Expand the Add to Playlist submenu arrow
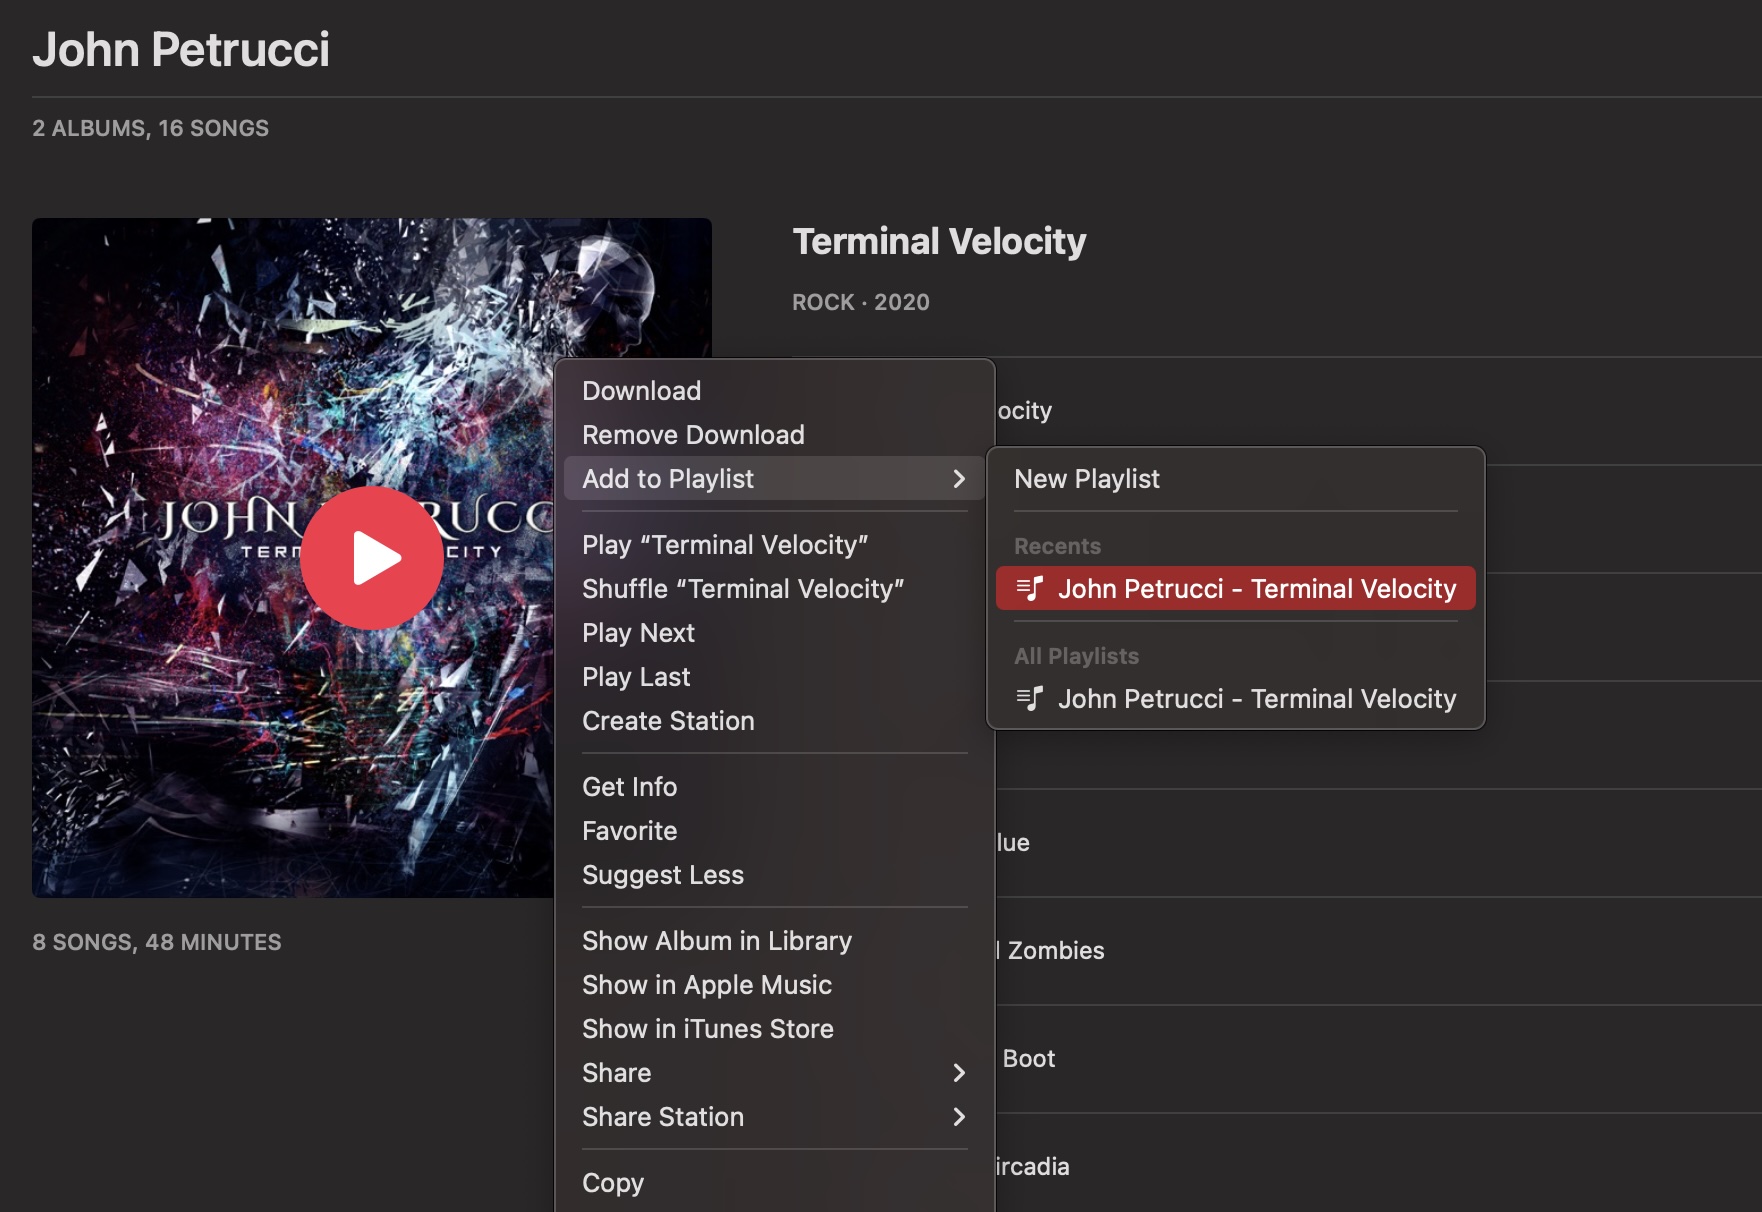This screenshot has width=1762, height=1212. (958, 479)
